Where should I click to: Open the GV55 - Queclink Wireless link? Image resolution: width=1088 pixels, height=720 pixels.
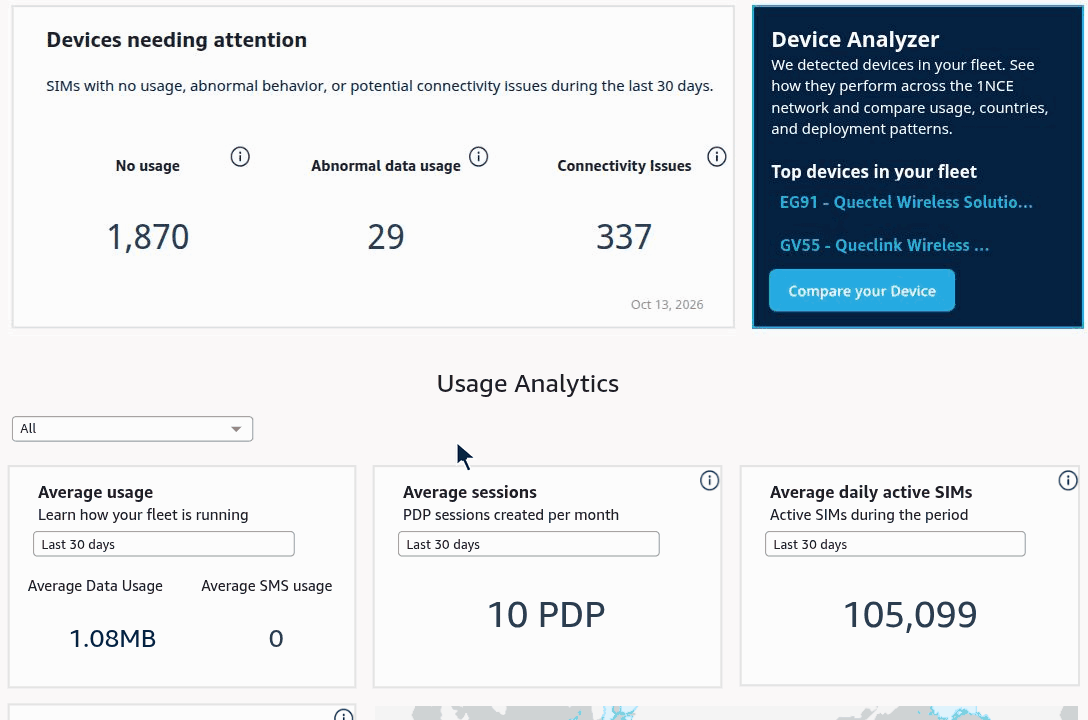coord(884,245)
